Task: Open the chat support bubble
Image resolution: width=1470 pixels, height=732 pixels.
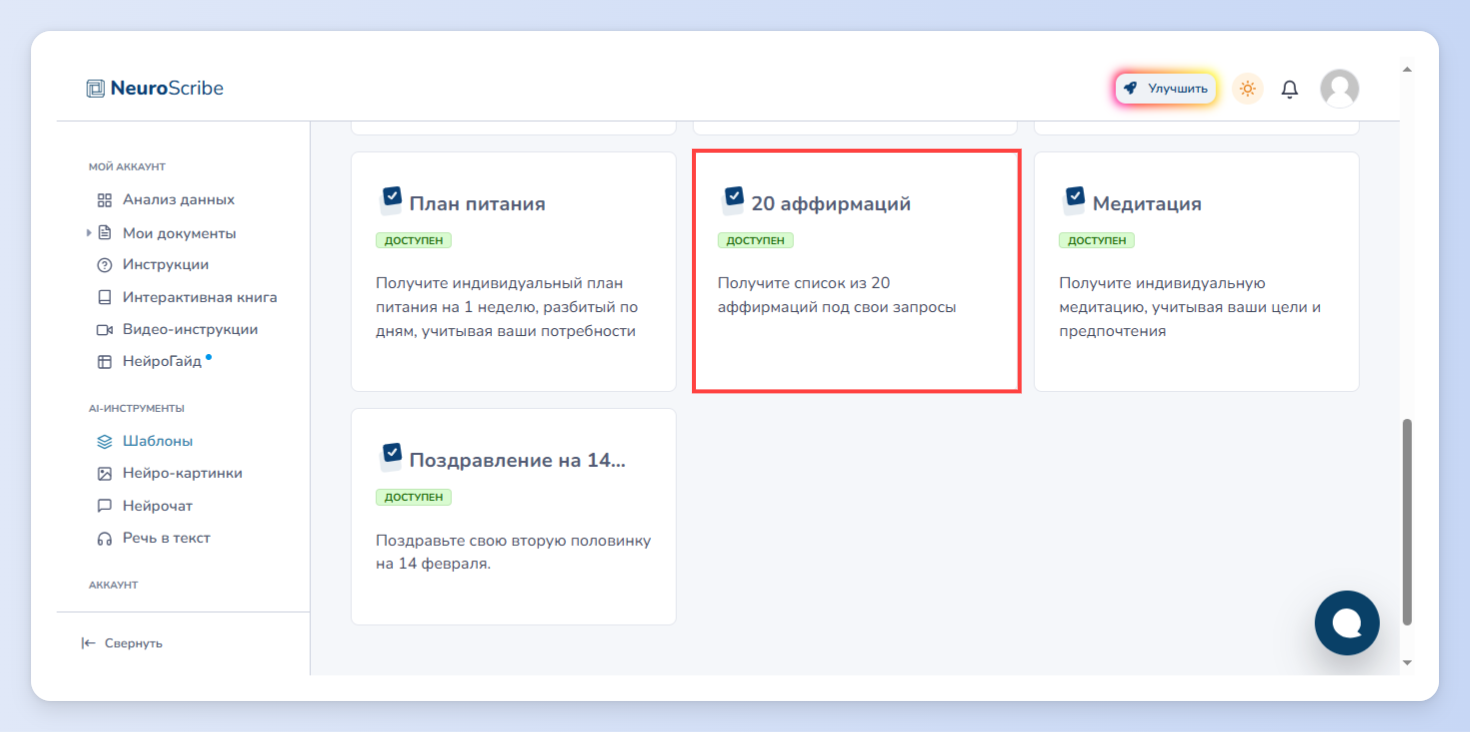Action: pos(1347,623)
